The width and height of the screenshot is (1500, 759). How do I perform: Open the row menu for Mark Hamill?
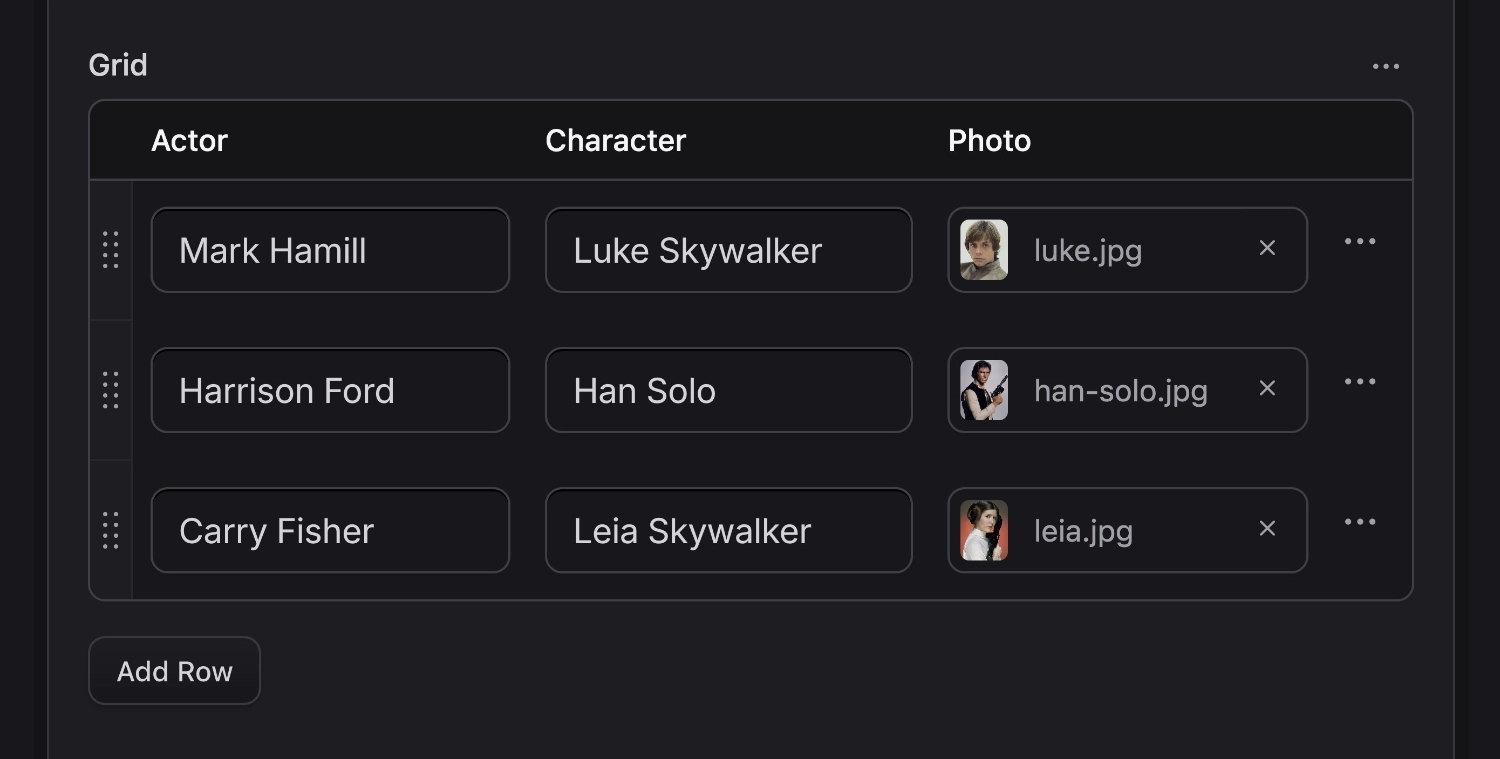[x=1359, y=240]
